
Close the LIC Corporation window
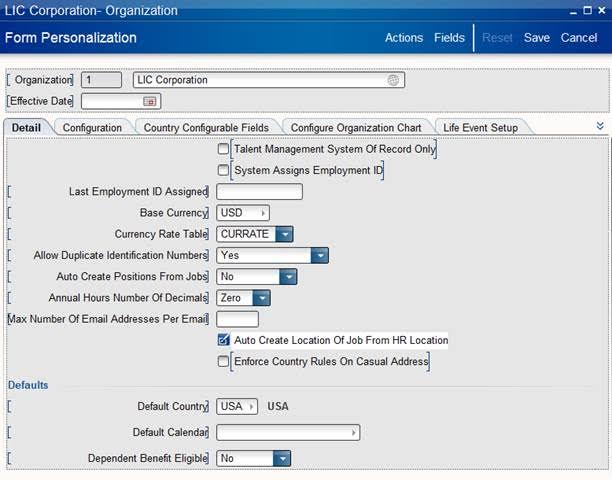point(602,11)
